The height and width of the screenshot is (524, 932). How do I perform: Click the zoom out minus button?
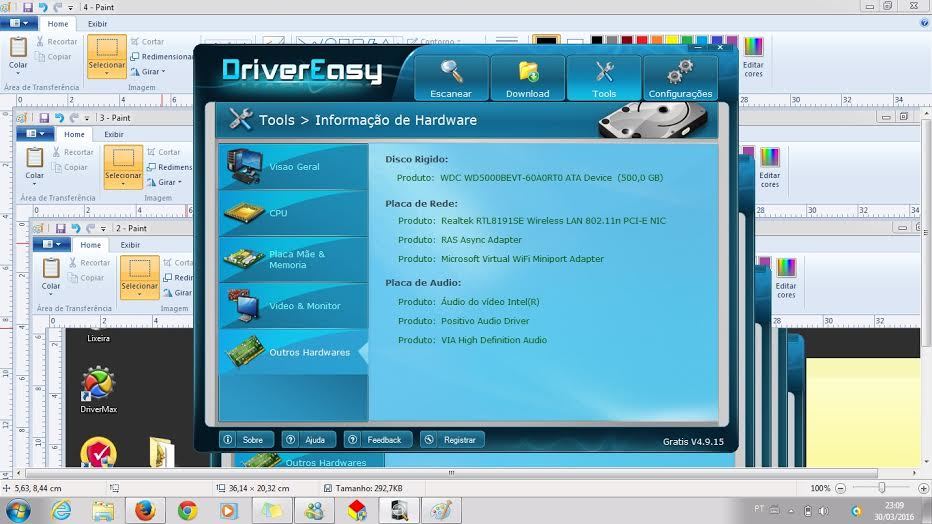point(840,488)
